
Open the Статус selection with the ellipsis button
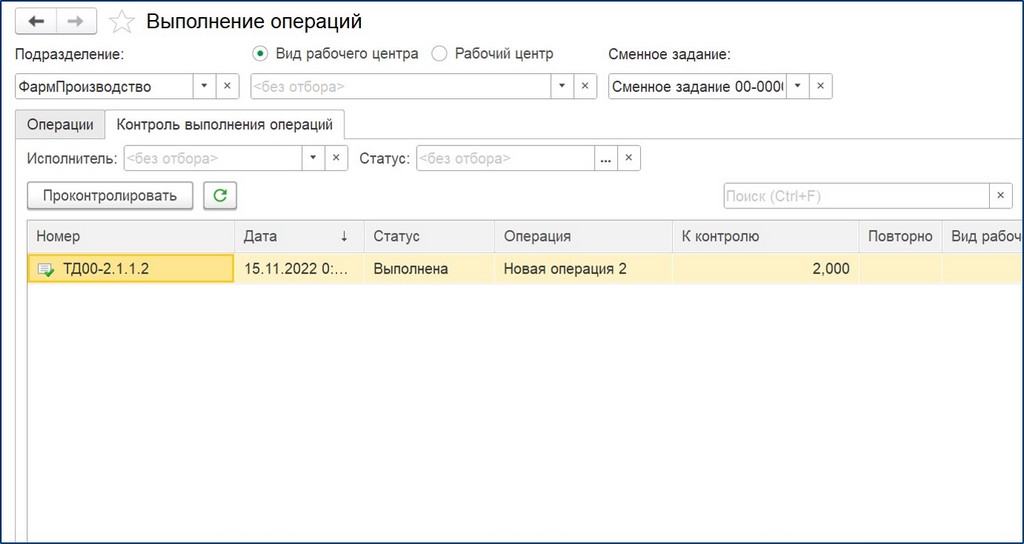(x=605, y=158)
